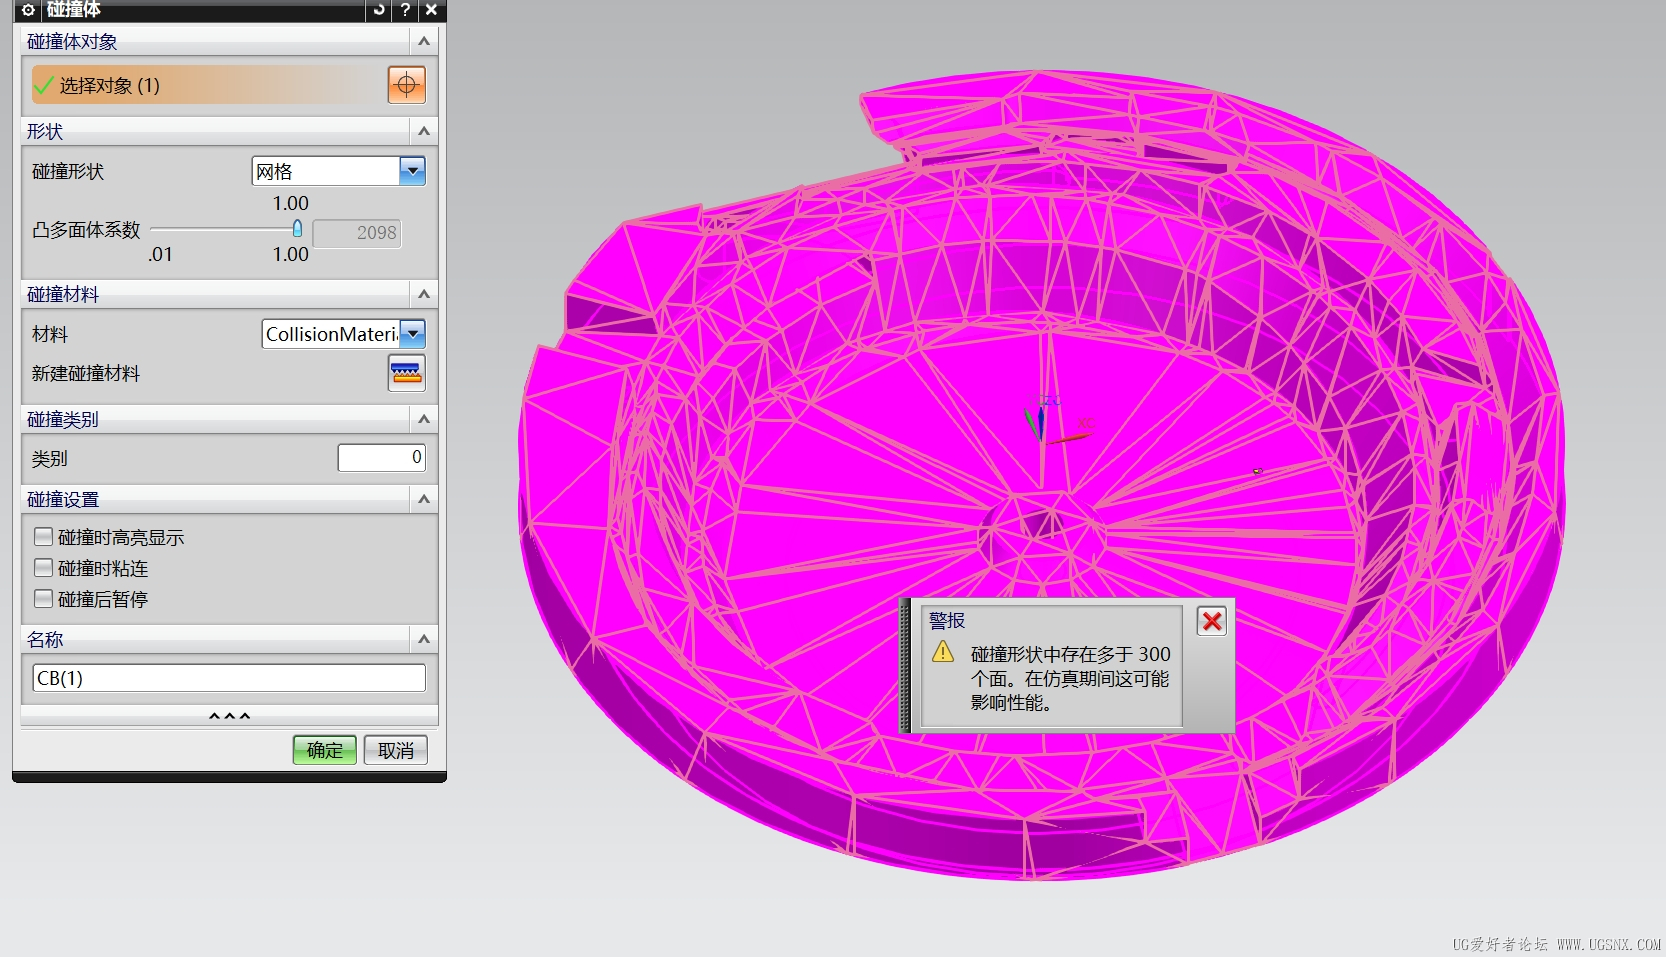Click the new collision material icon

pyautogui.click(x=406, y=373)
